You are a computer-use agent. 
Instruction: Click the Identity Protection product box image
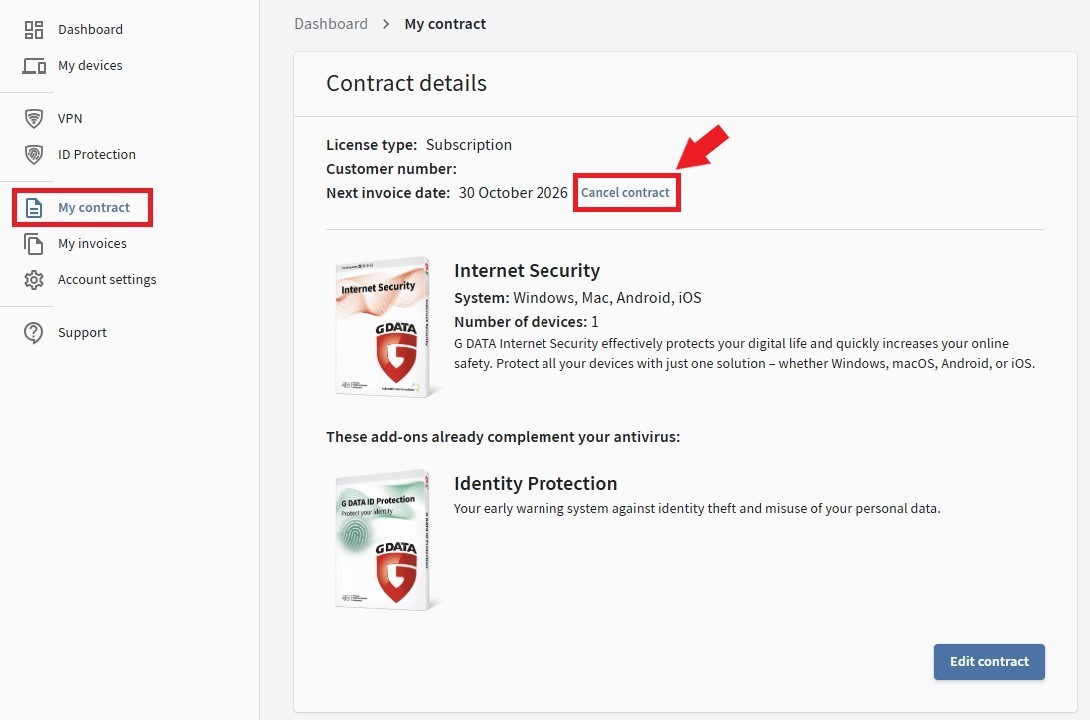384,540
